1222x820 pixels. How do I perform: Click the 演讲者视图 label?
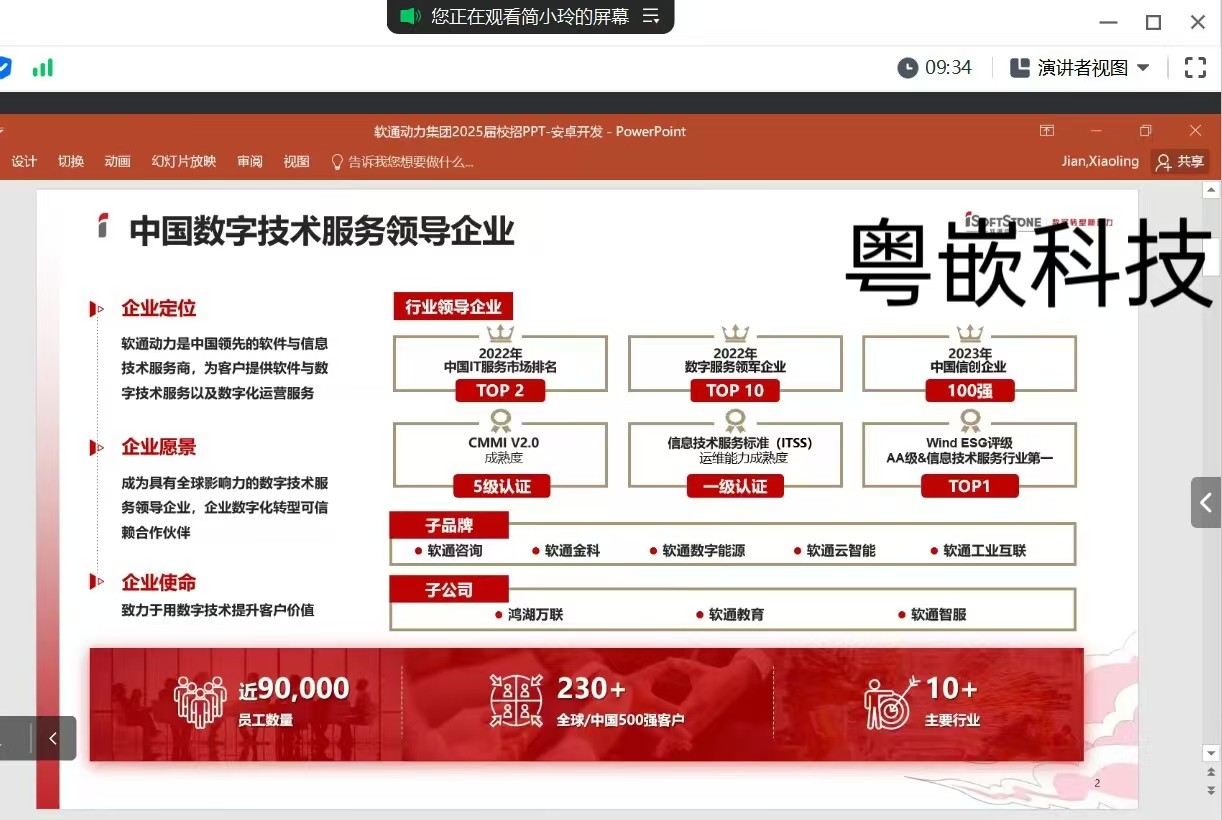click(1083, 68)
